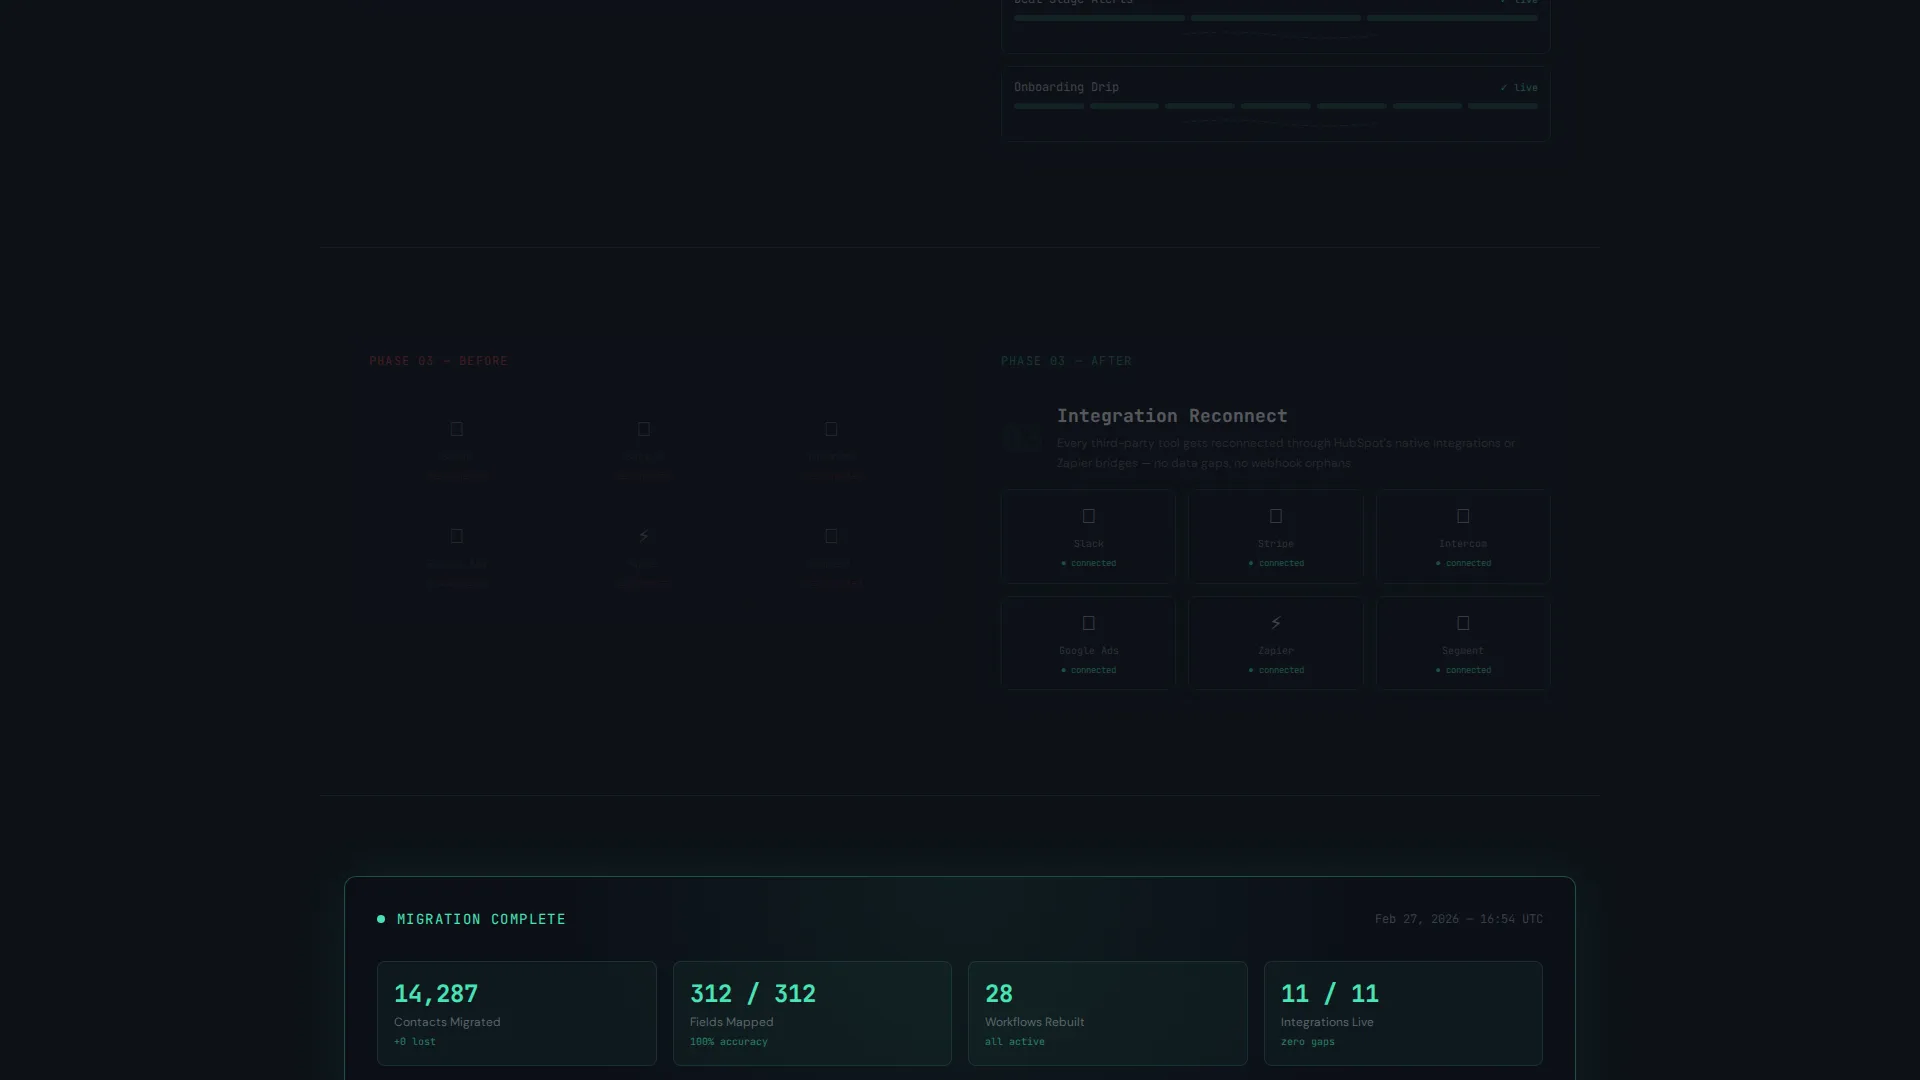The image size is (1920, 1080).
Task: Click the "14,287" contacts value
Action: point(436,994)
